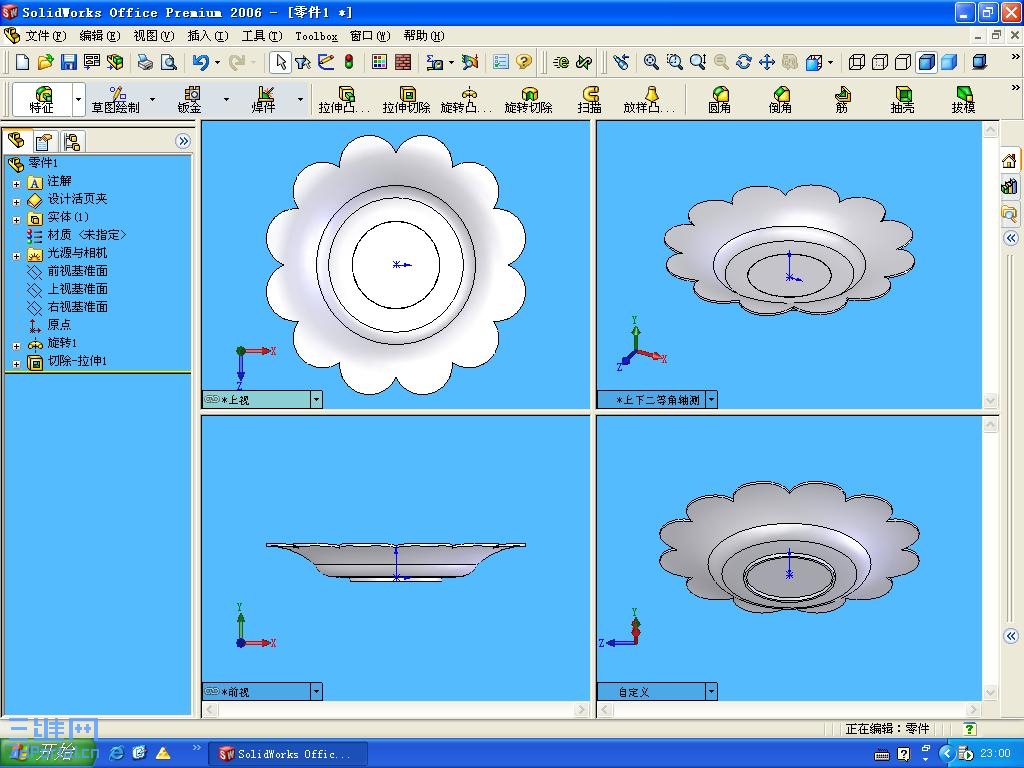1024x768 pixels.
Task: Open the 文件 menu
Action: (x=46, y=36)
